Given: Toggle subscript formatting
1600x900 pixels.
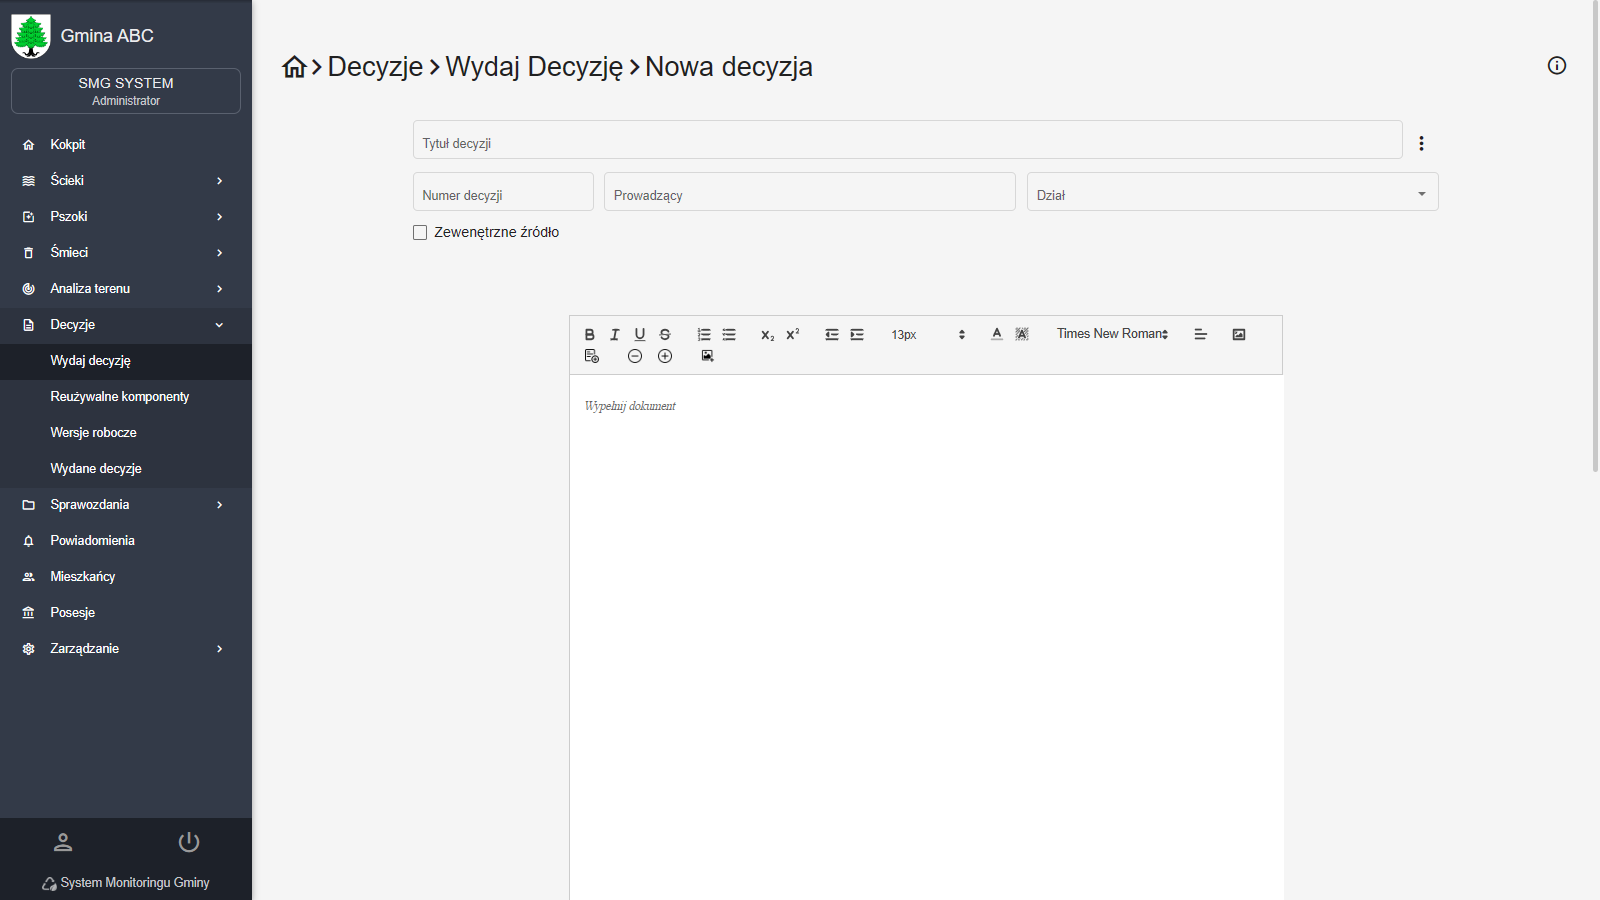Looking at the screenshot, I should tap(767, 335).
